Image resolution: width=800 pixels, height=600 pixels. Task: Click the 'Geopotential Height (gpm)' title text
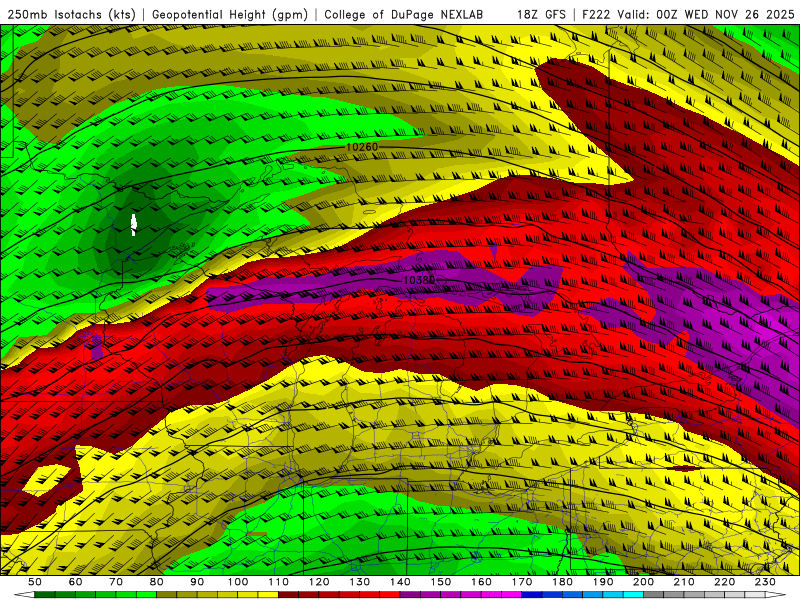coord(230,14)
